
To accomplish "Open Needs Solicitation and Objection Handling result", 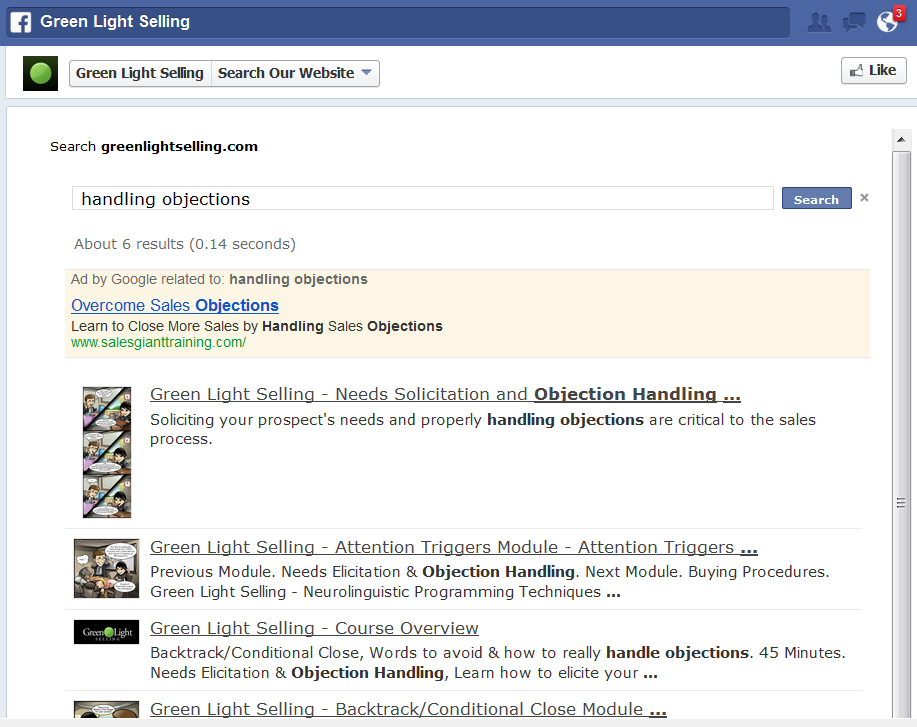I will click(x=445, y=394).
